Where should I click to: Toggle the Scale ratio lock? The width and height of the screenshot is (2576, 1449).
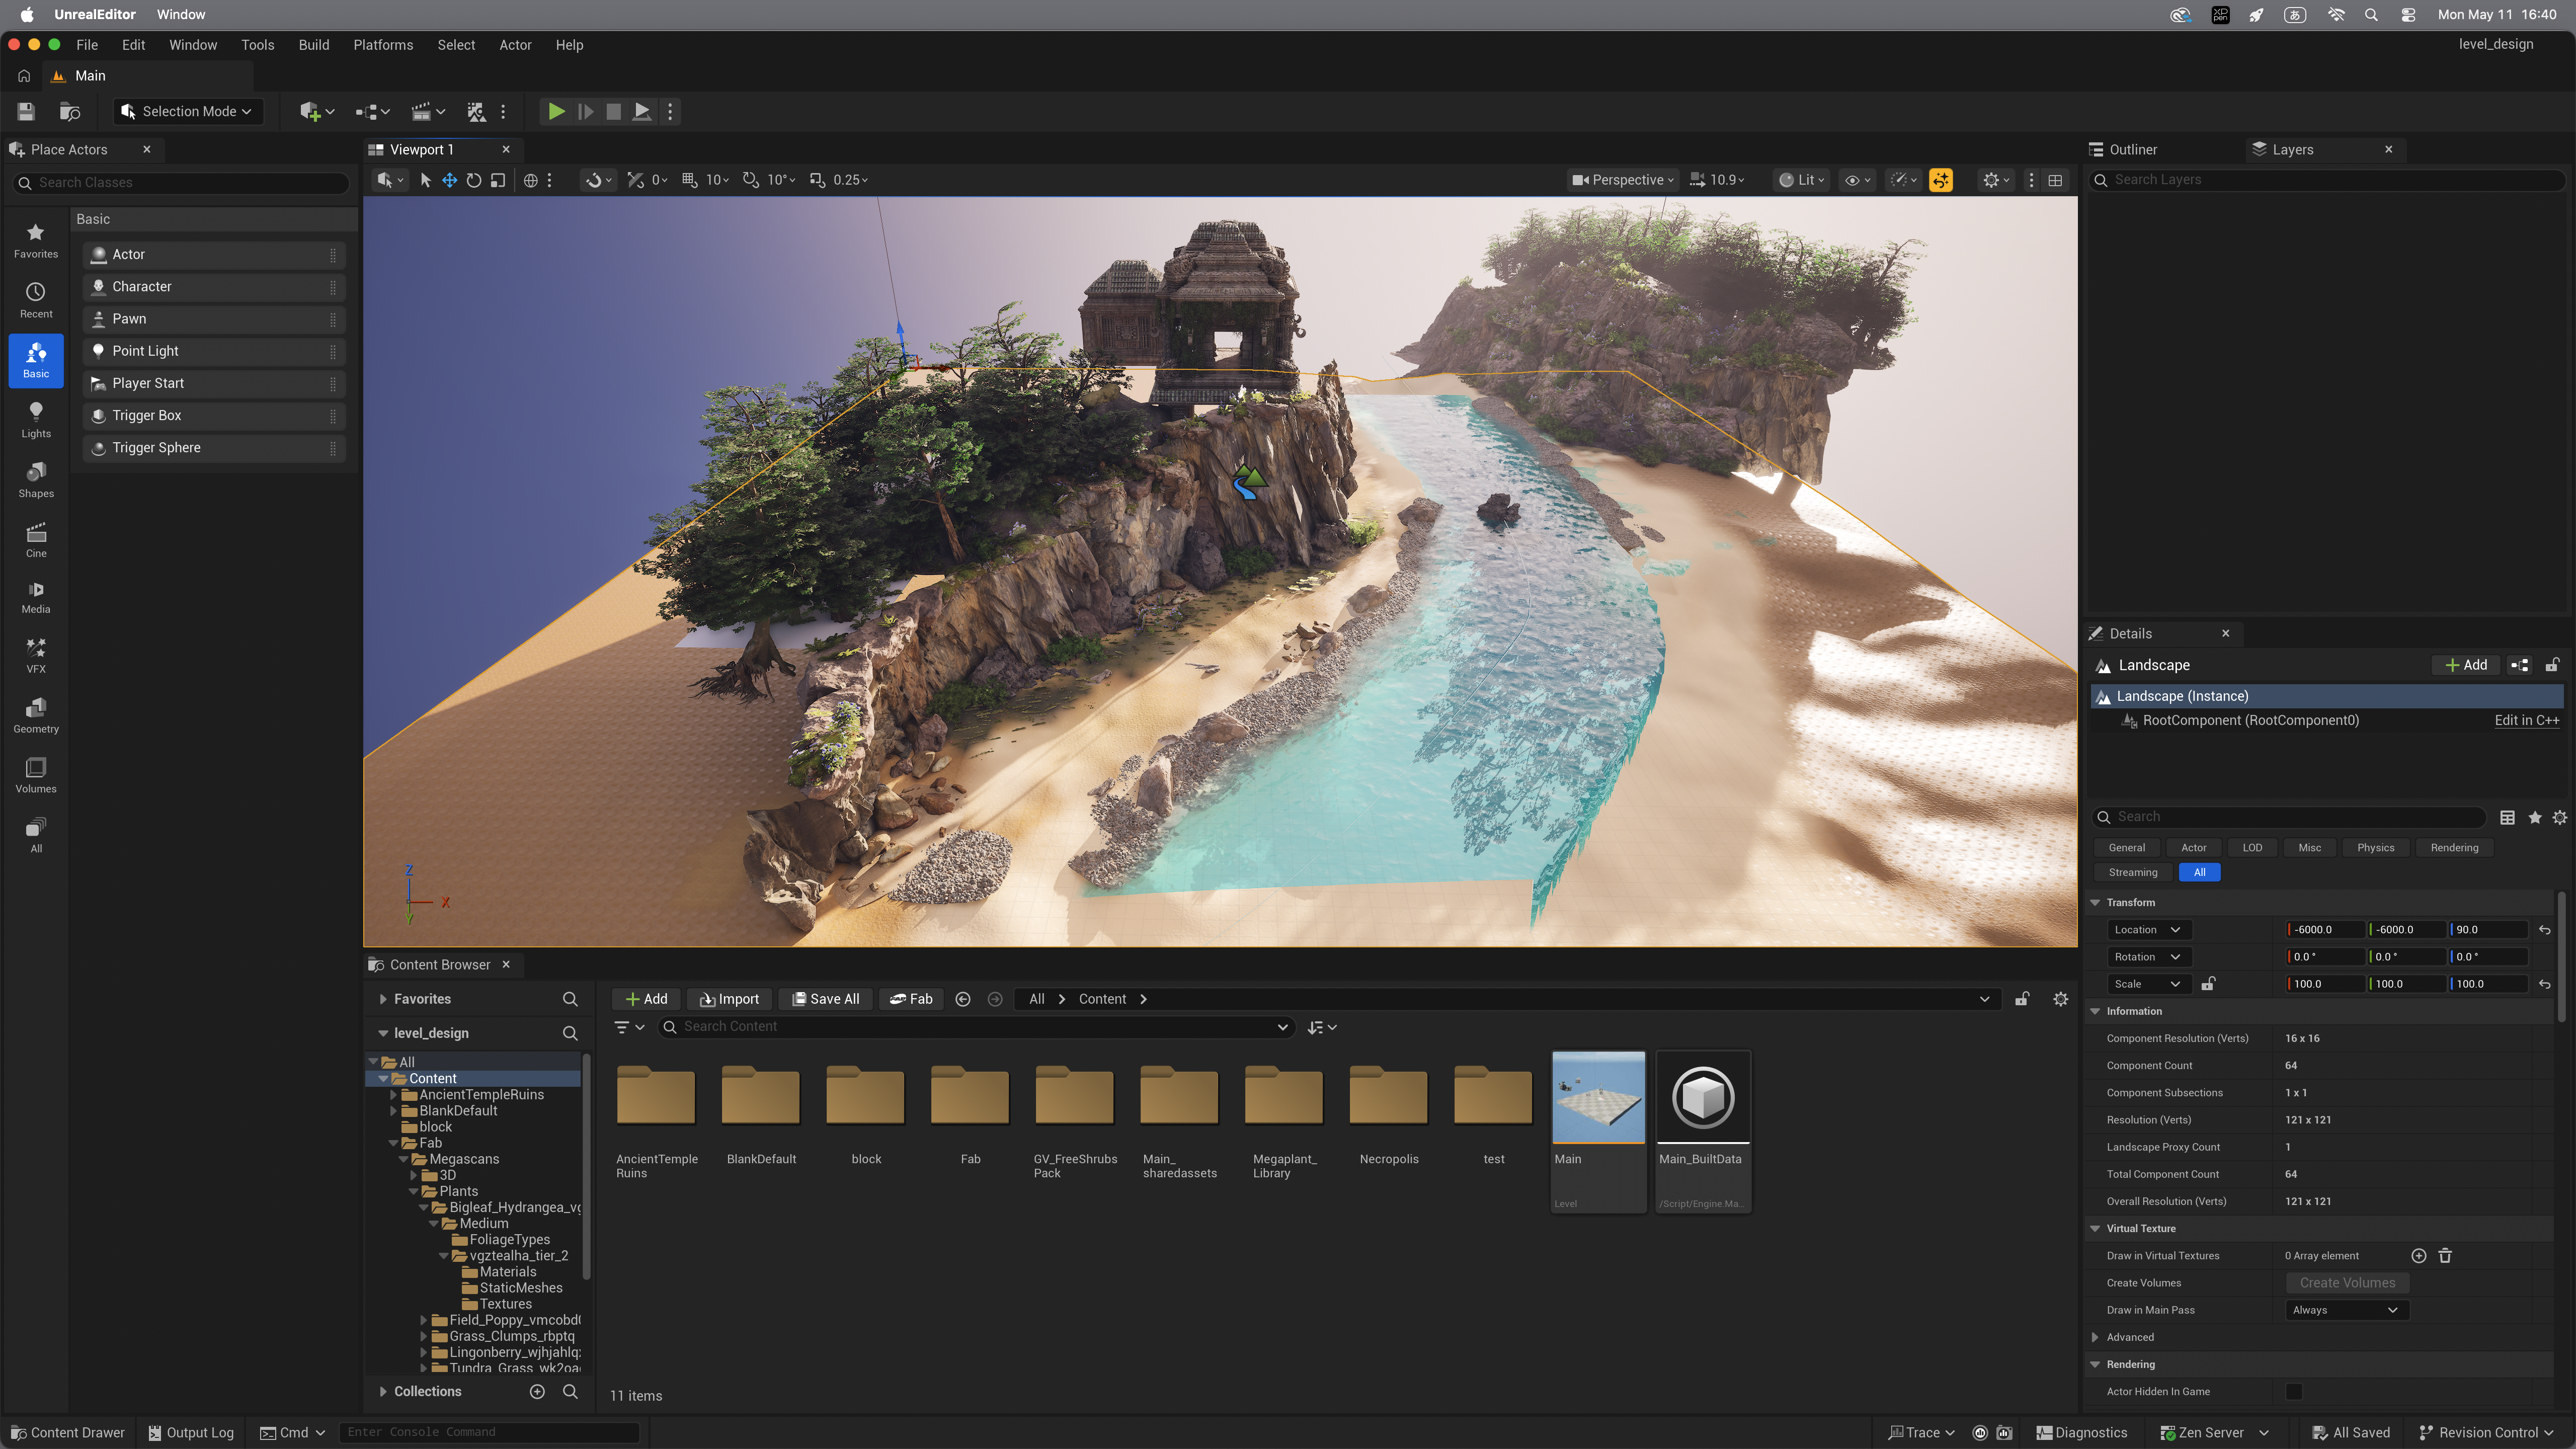[x=2208, y=984]
